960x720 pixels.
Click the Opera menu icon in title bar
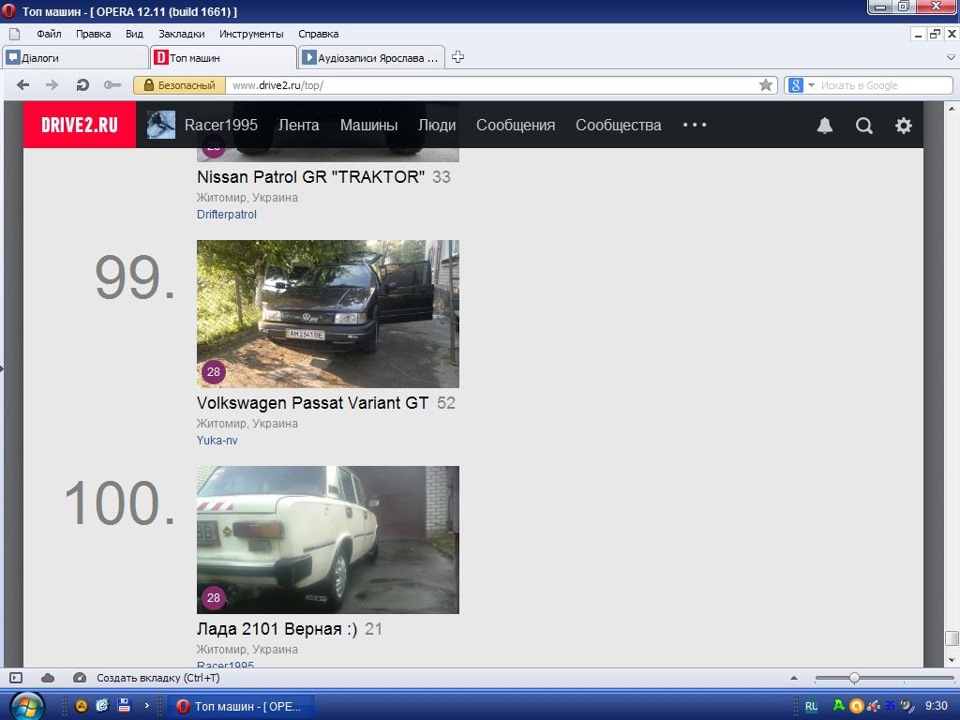(x=9, y=11)
